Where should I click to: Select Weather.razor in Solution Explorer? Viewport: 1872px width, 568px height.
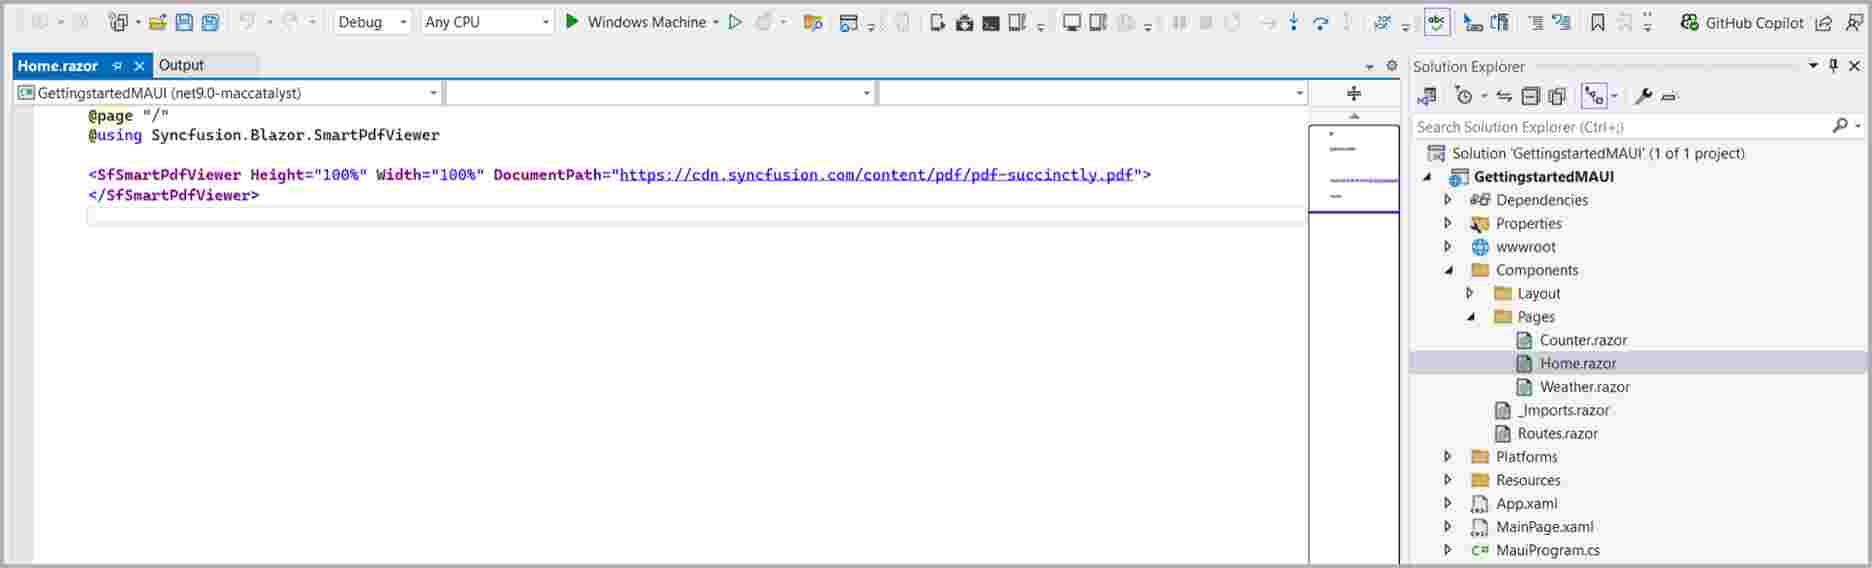pyautogui.click(x=1584, y=387)
